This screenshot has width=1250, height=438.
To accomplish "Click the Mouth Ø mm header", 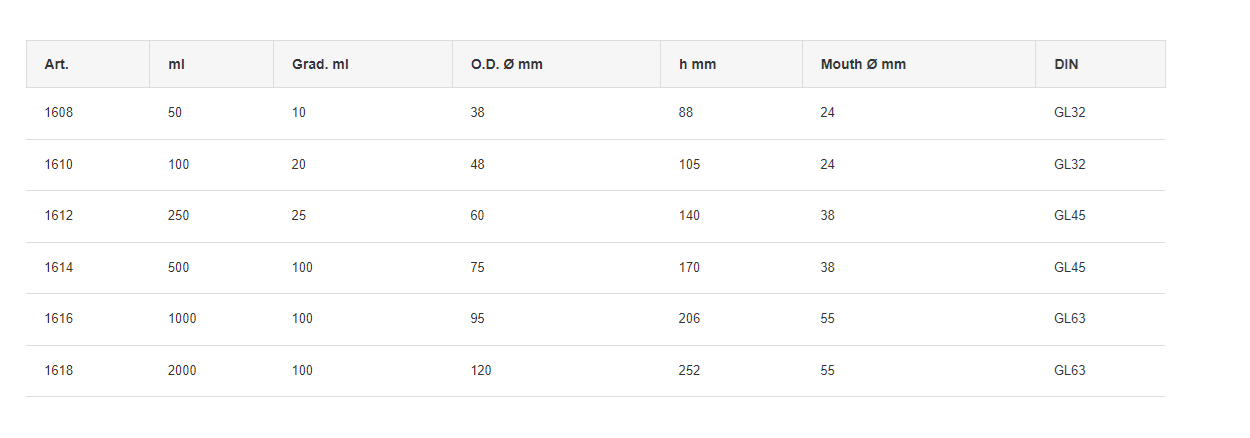I will point(863,64).
